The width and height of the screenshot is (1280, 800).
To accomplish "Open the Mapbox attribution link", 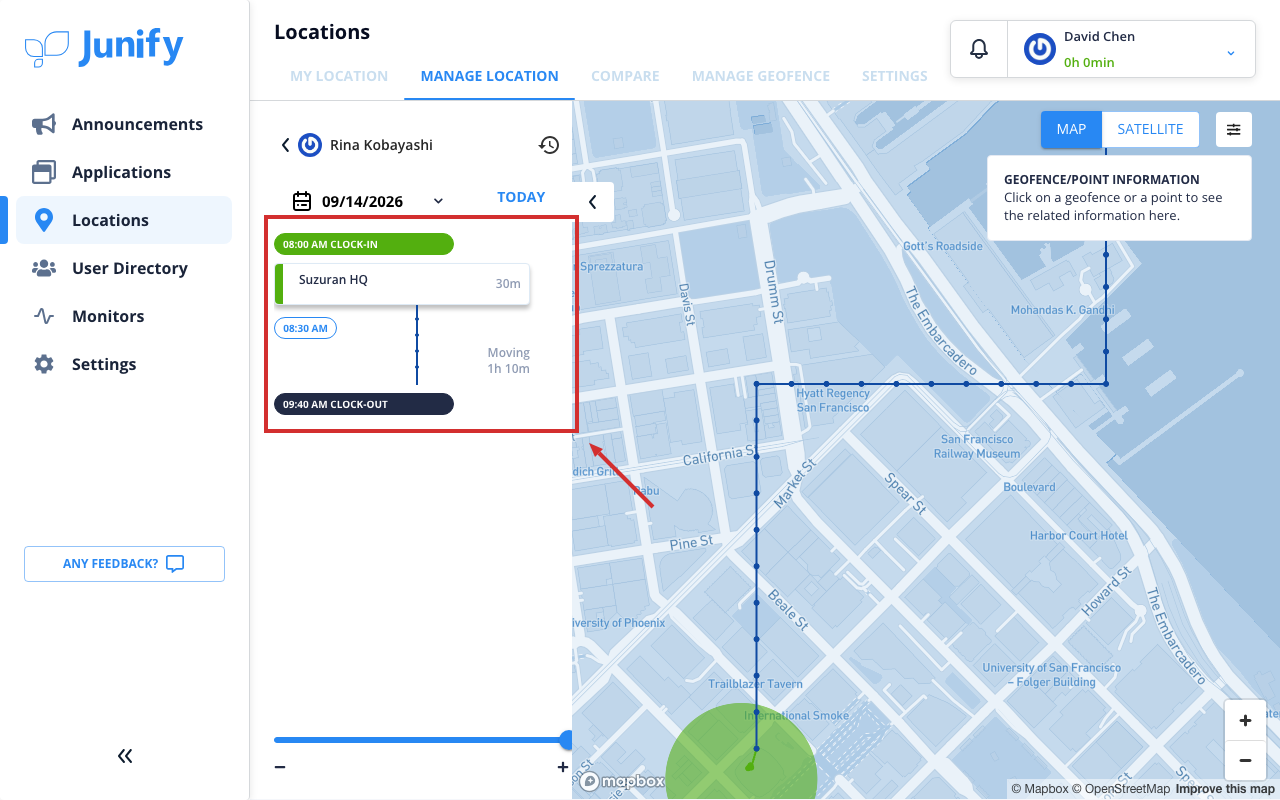I will (x=1040, y=789).
